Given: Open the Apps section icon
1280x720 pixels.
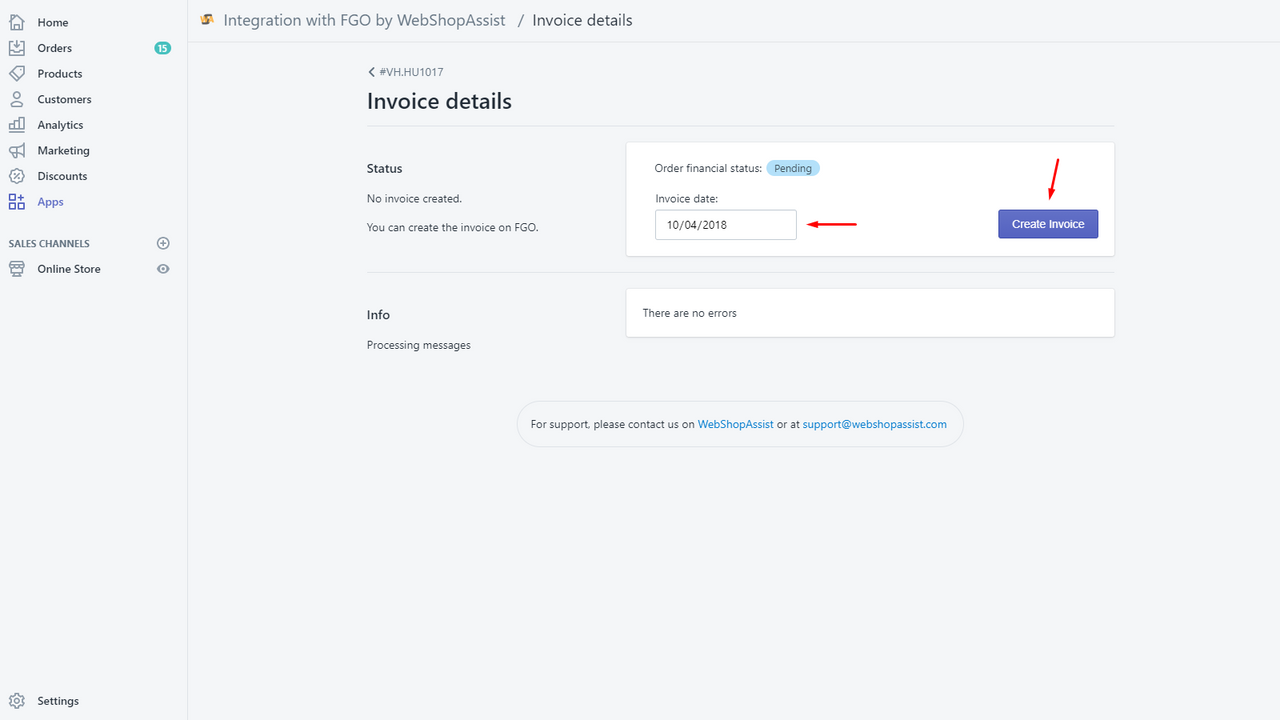Looking at the screenshot, I should click(x=16, y=201).
